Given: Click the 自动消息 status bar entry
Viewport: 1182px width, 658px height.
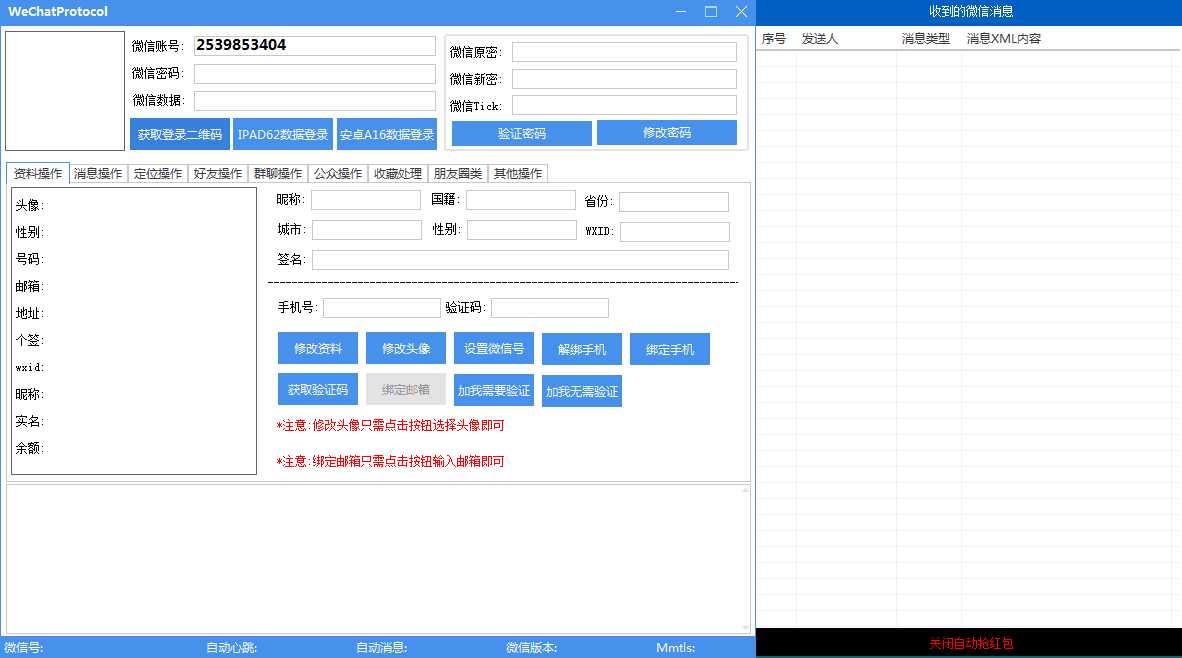Looking at the screenshot, I should click(381, 647).
